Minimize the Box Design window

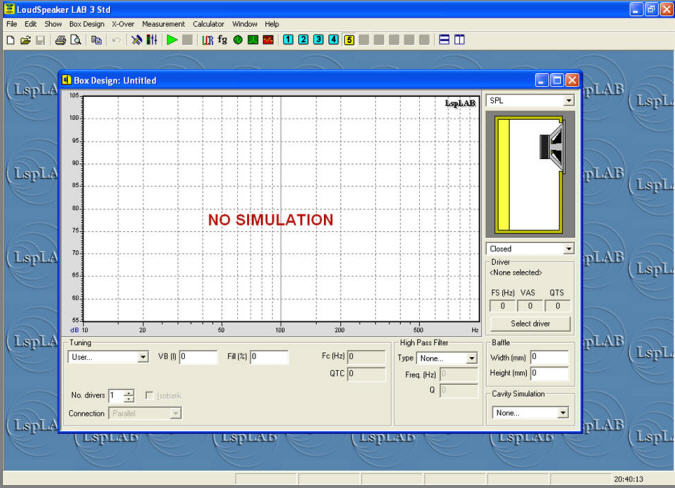(542, 80)
